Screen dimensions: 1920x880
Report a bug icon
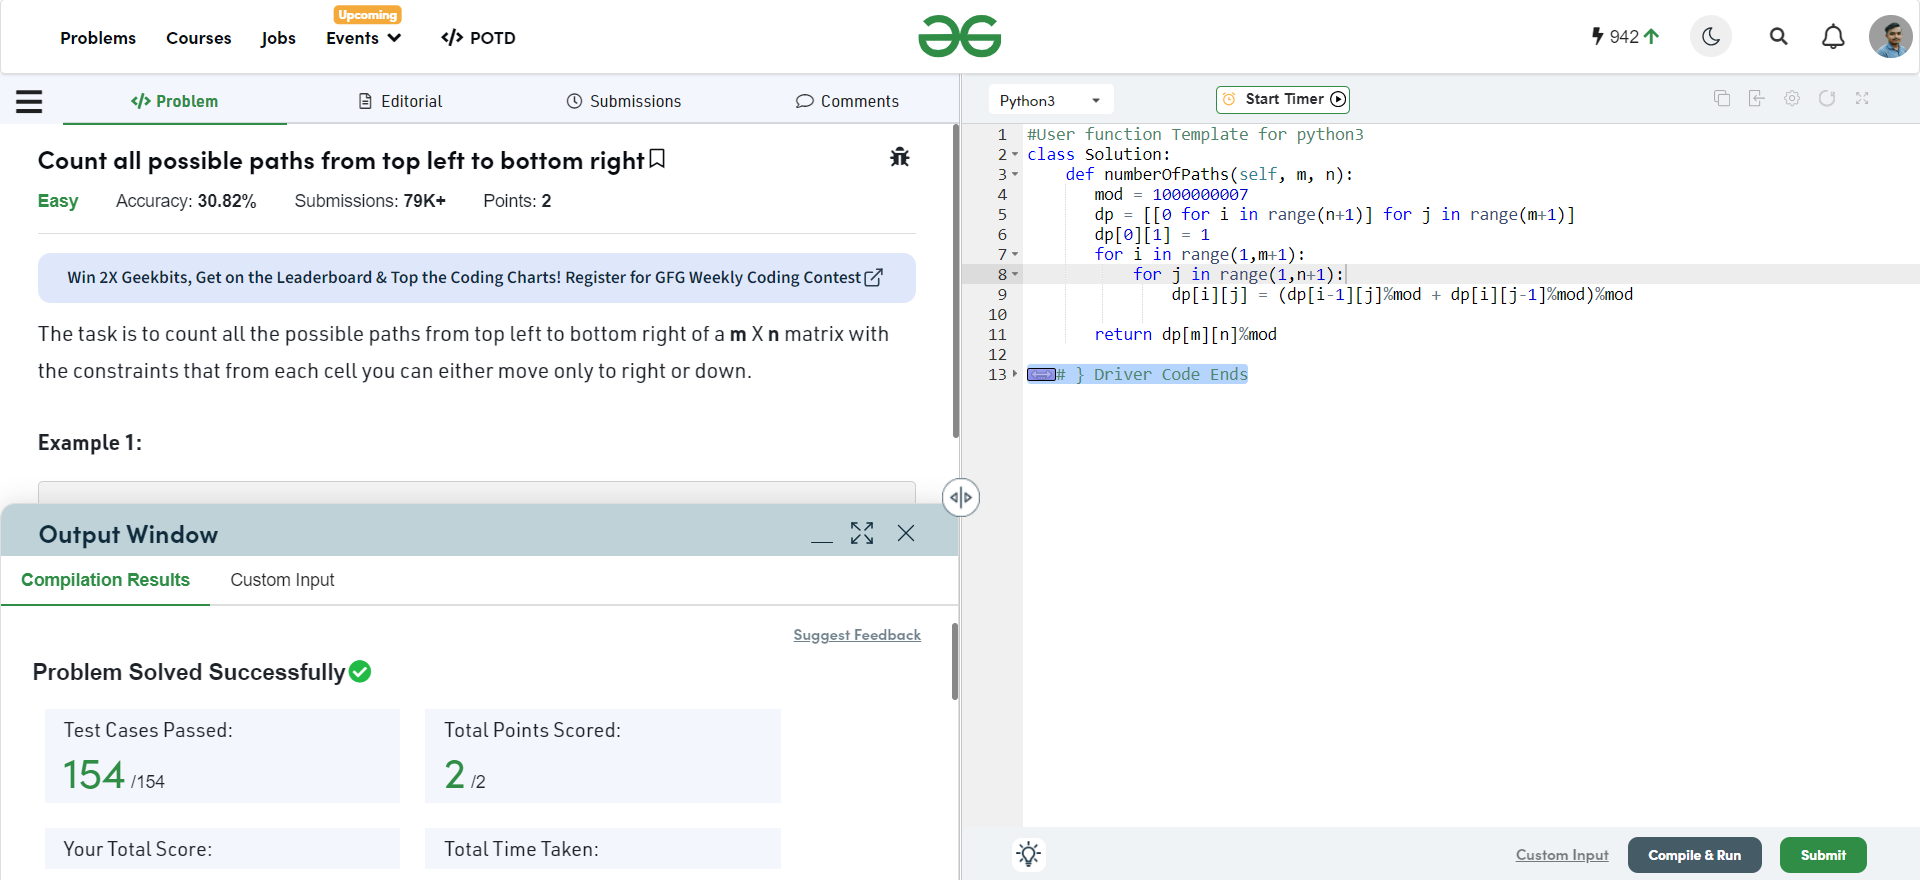900,157
